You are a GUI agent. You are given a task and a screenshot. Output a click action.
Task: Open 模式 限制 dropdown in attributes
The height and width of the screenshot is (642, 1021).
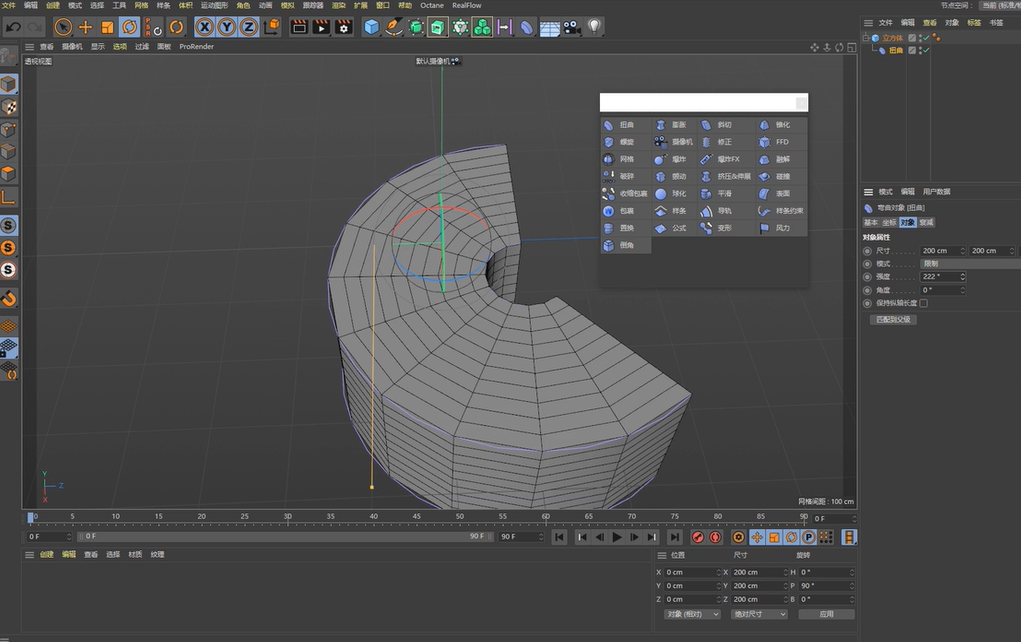pos(970,264)
